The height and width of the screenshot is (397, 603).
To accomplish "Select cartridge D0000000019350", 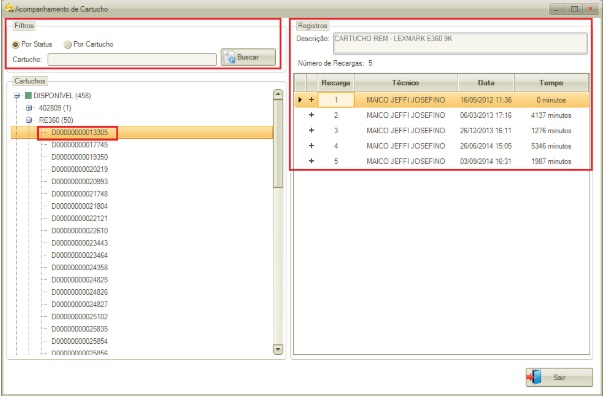I will (80, 157).
